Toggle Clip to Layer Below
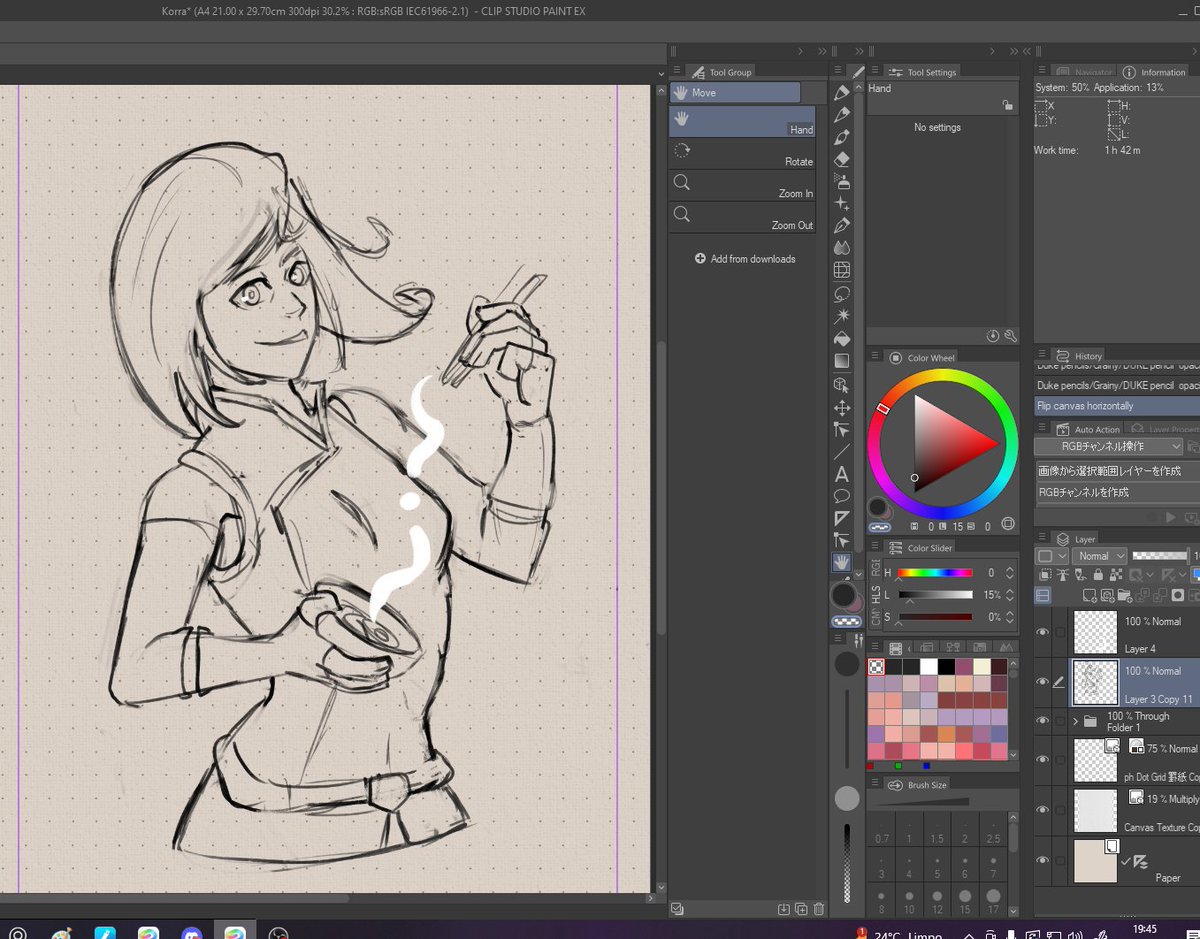Viewport: 1200px width, 939px height. tap(1046, 575)
